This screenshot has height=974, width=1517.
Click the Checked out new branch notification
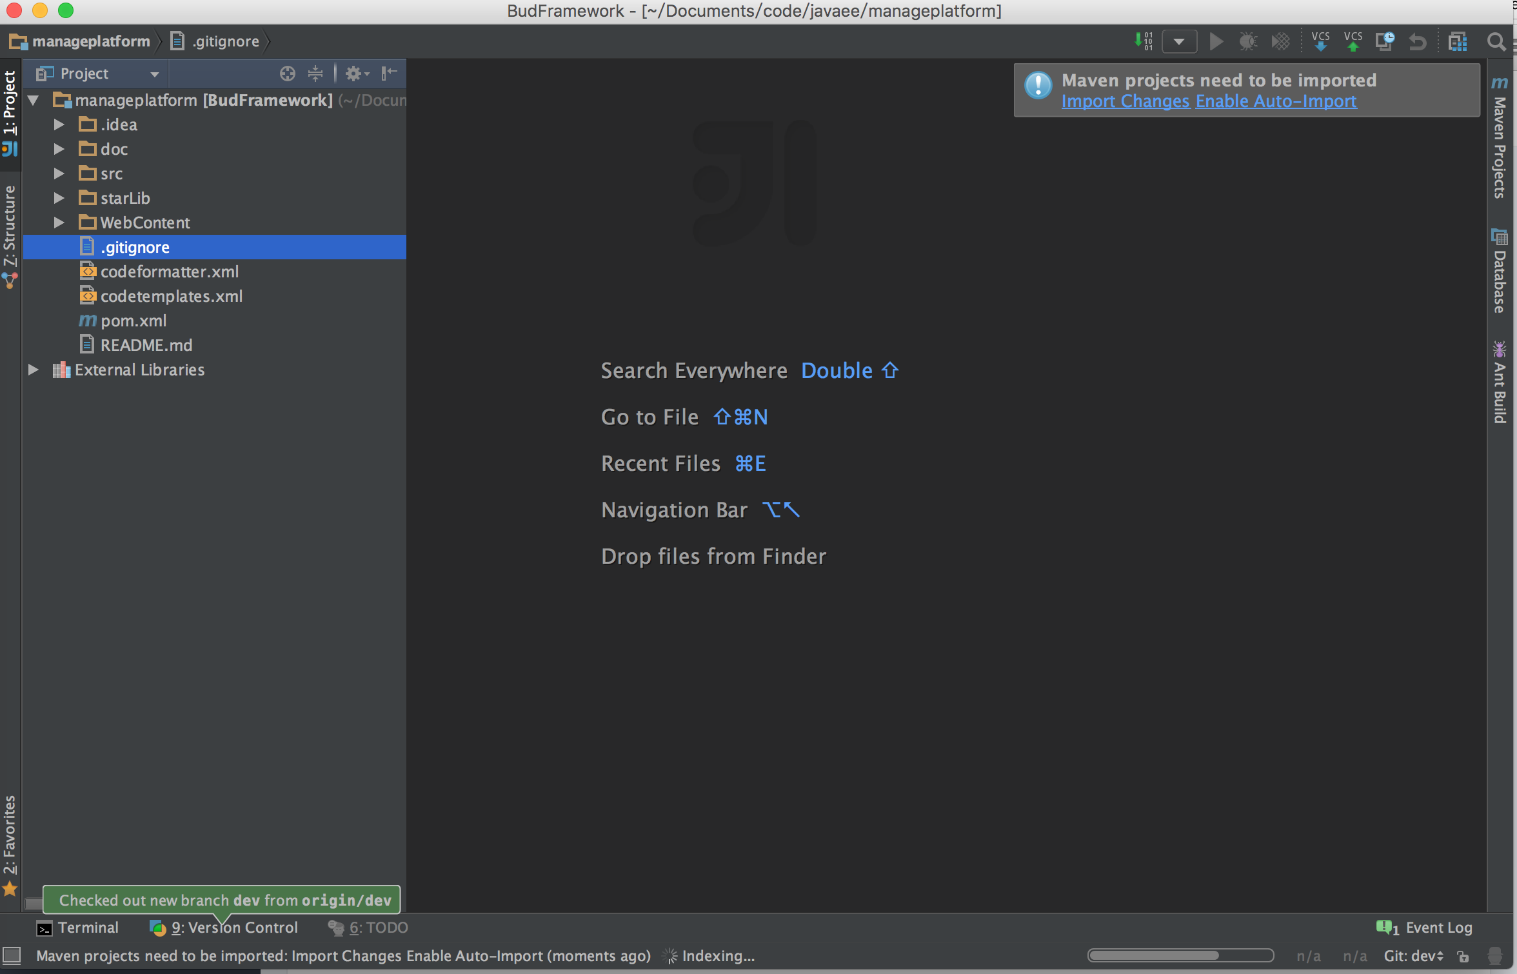pos(222,900)
